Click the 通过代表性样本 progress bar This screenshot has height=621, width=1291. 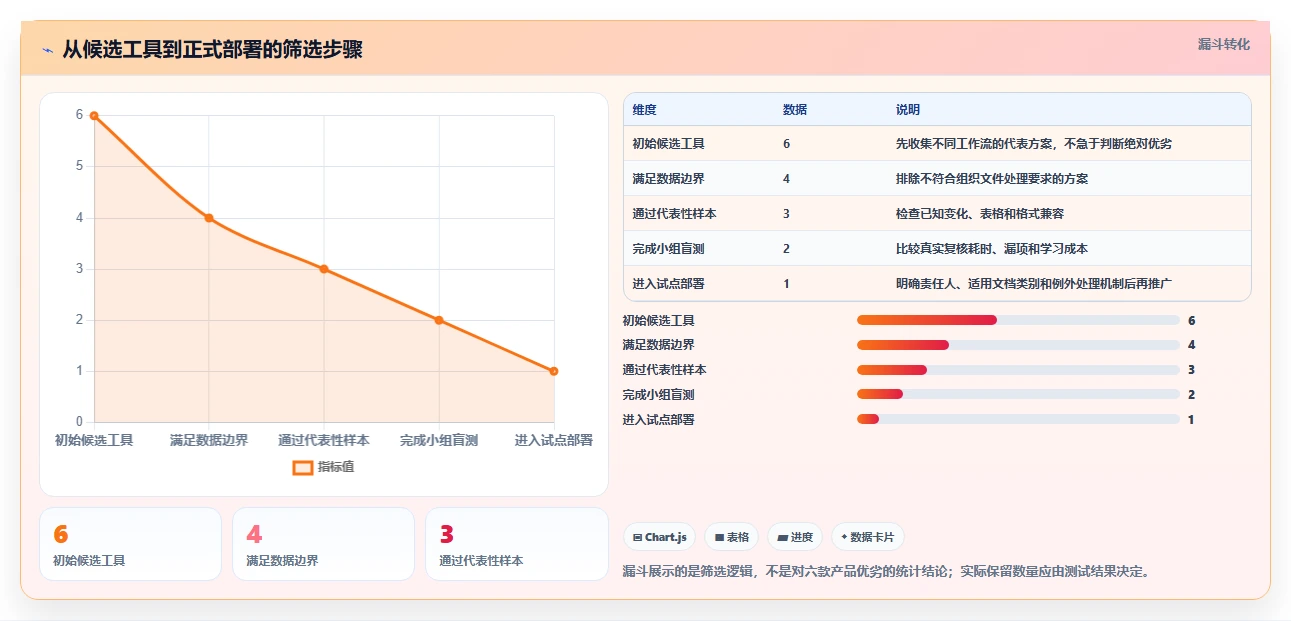pos(1018,370)
